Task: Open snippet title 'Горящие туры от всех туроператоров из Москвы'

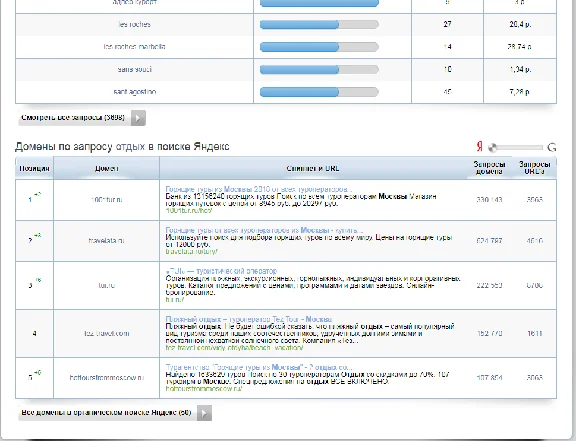Action: tap(264, 230)
